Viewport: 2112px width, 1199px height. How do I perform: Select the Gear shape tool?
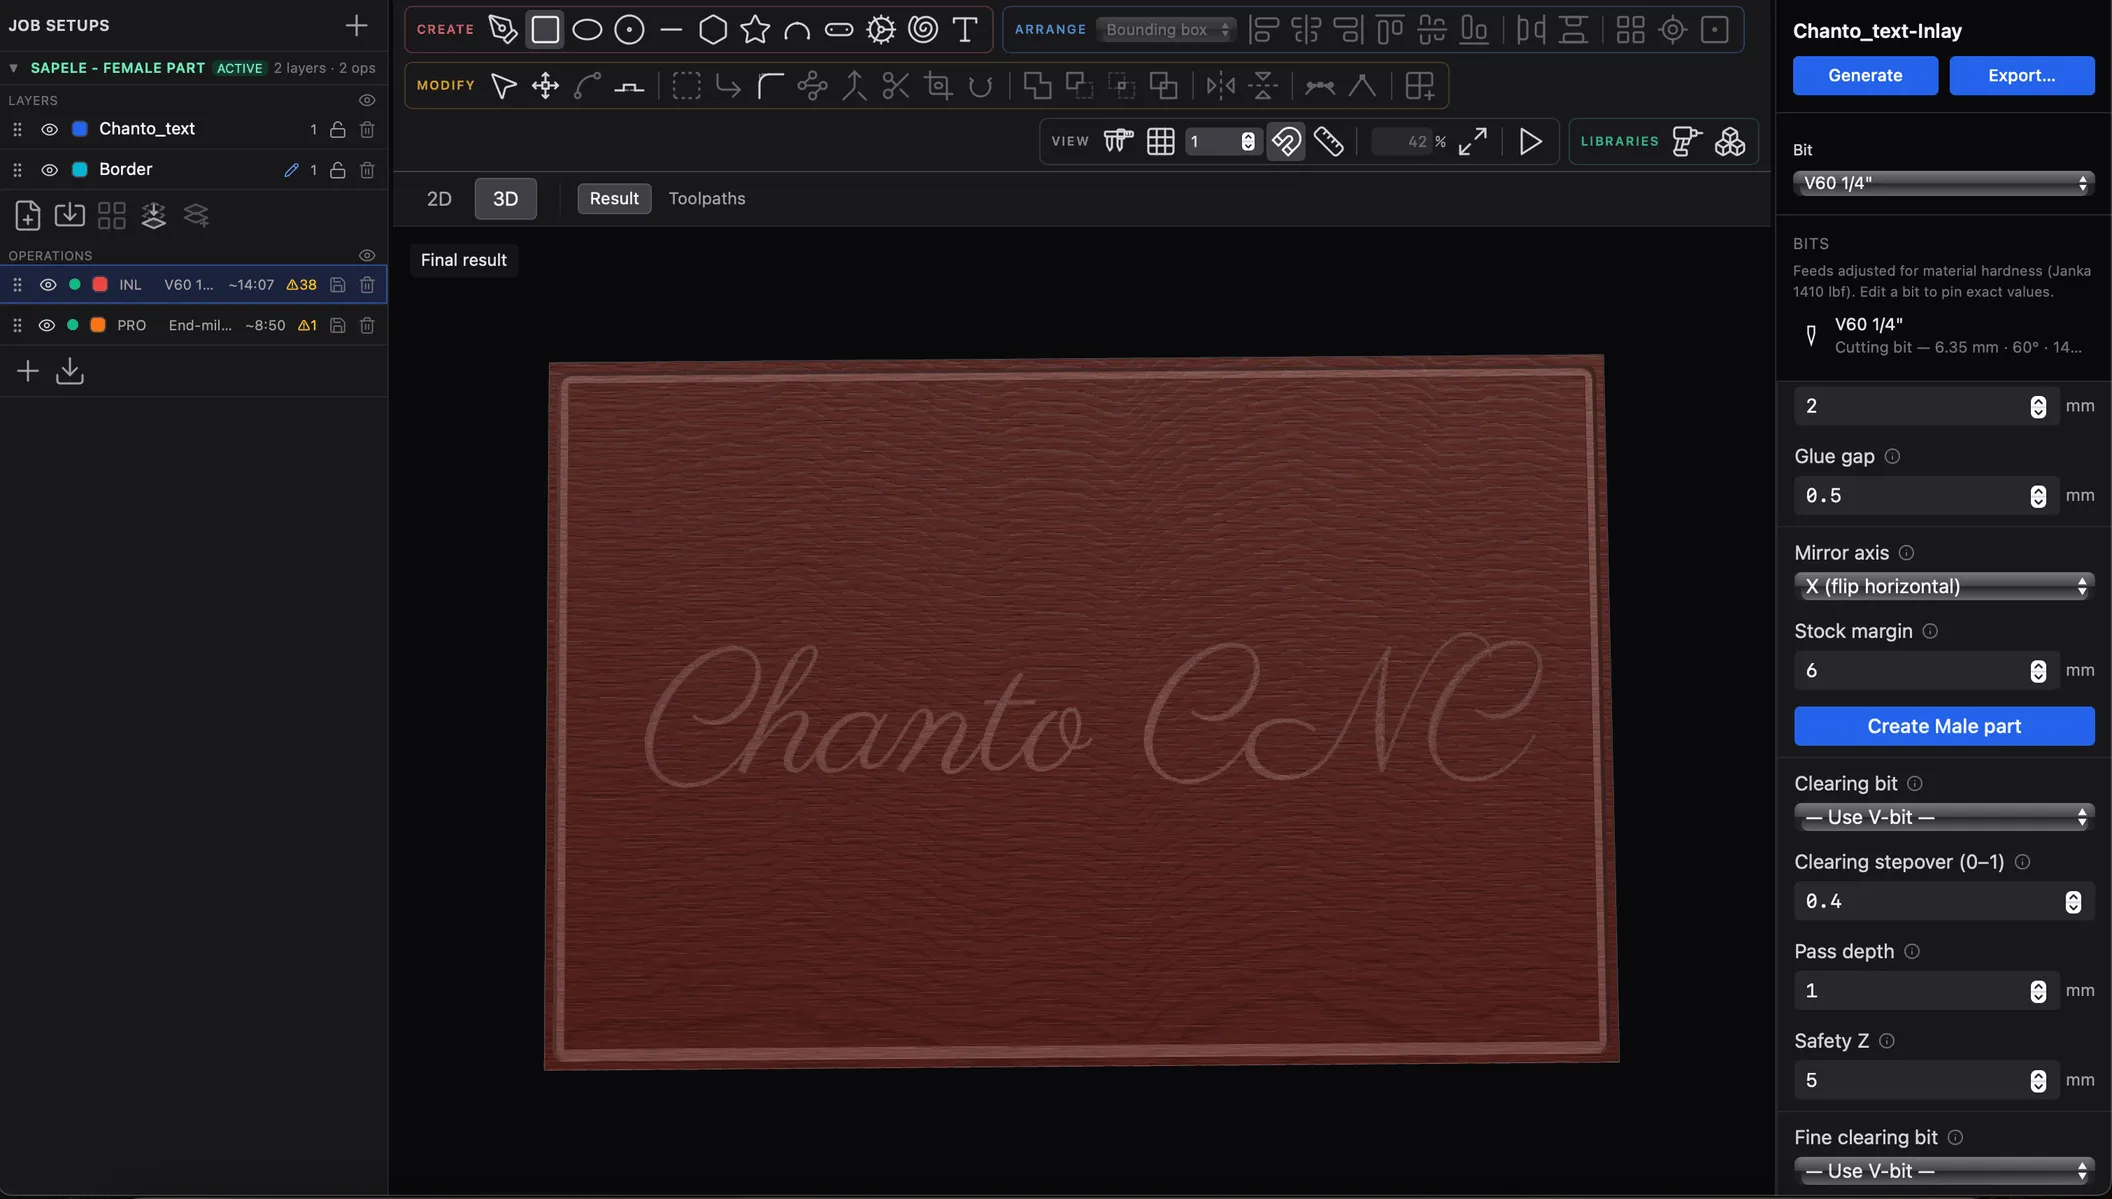click(881, 29)
